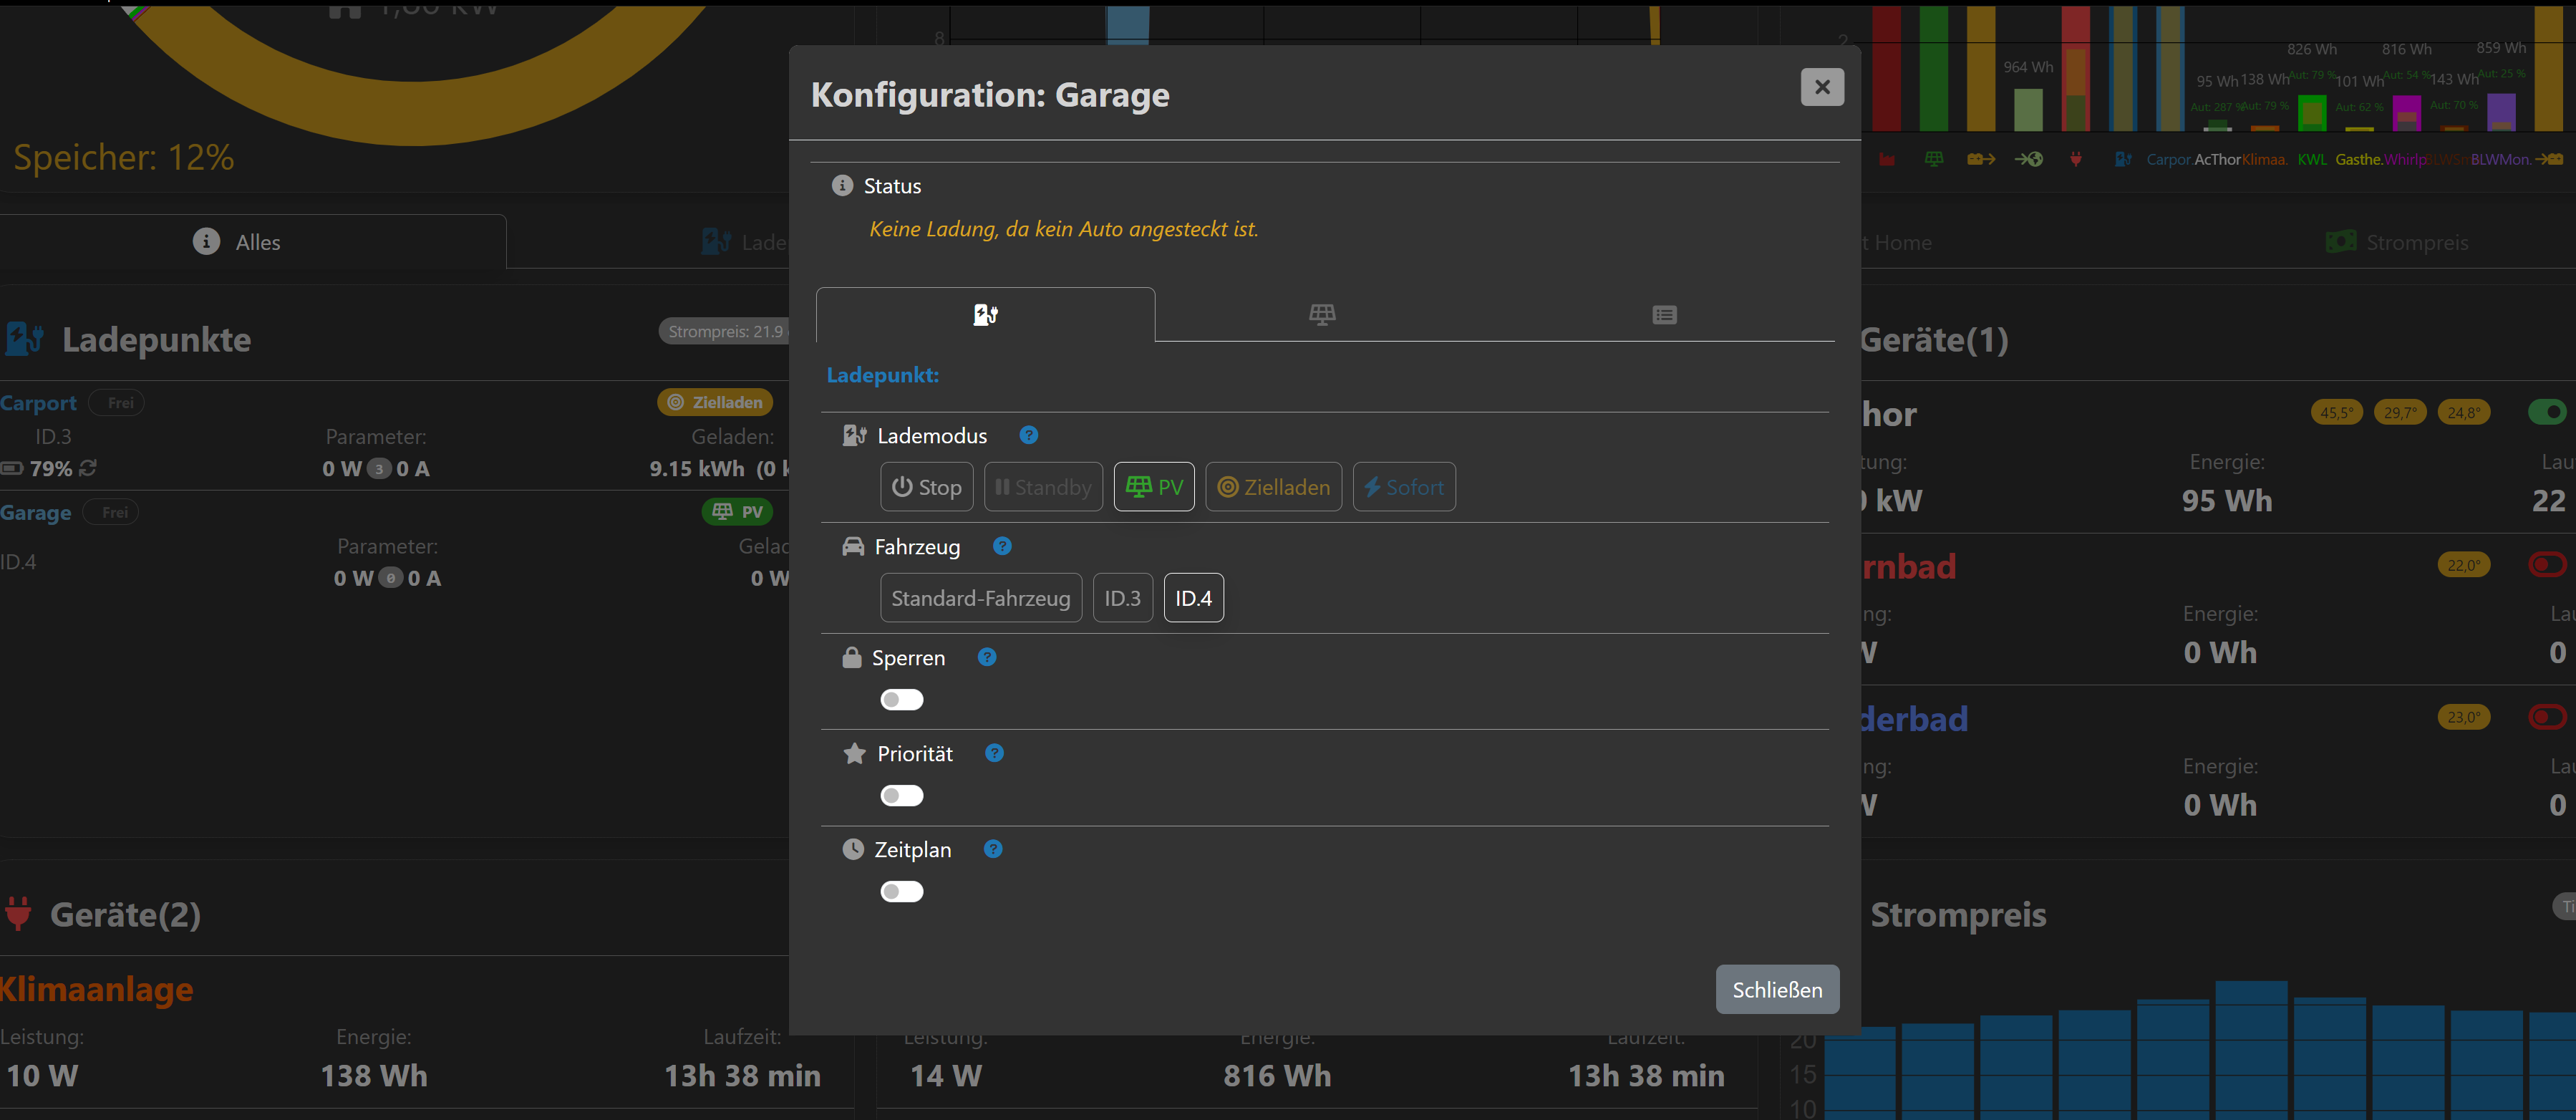
Task: Choose the Sofort charging mode
Action: [1404, 487]
